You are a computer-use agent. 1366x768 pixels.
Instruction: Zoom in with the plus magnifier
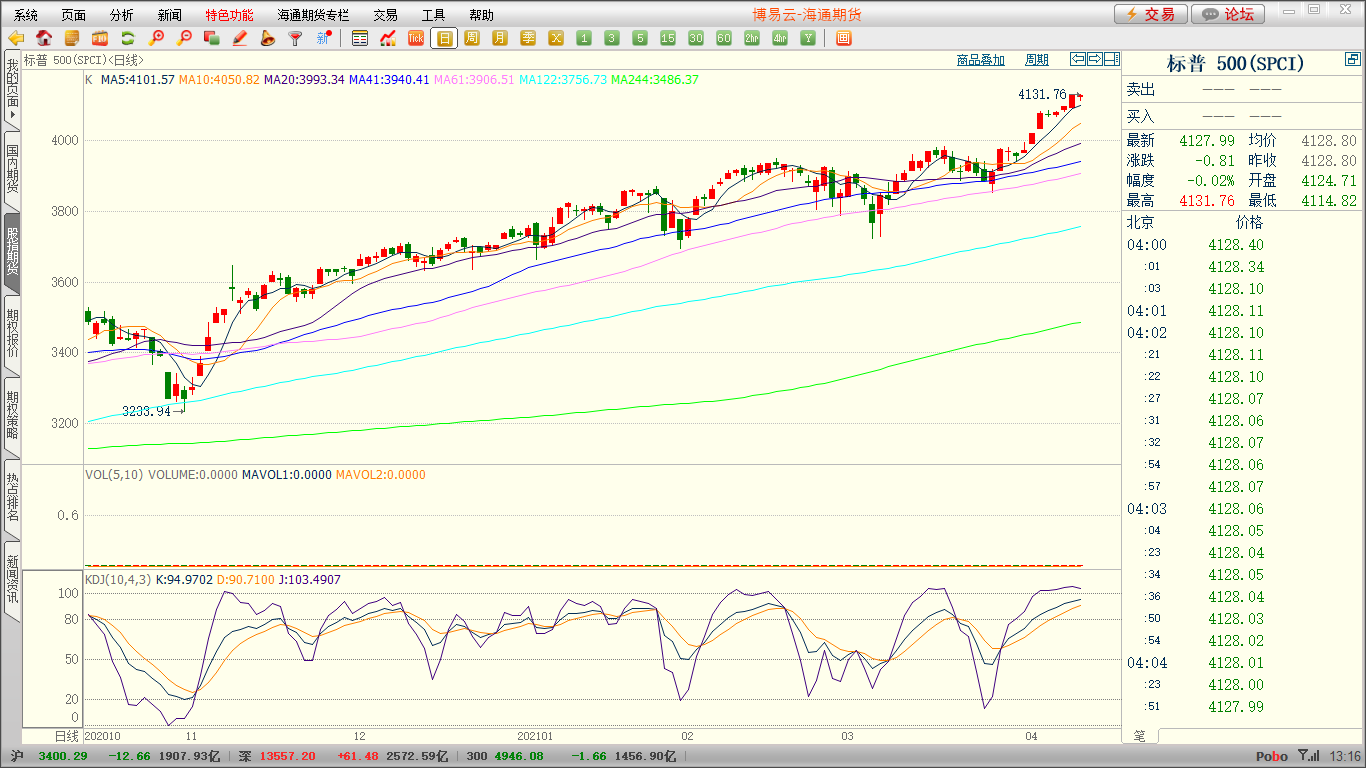(156, 38)
